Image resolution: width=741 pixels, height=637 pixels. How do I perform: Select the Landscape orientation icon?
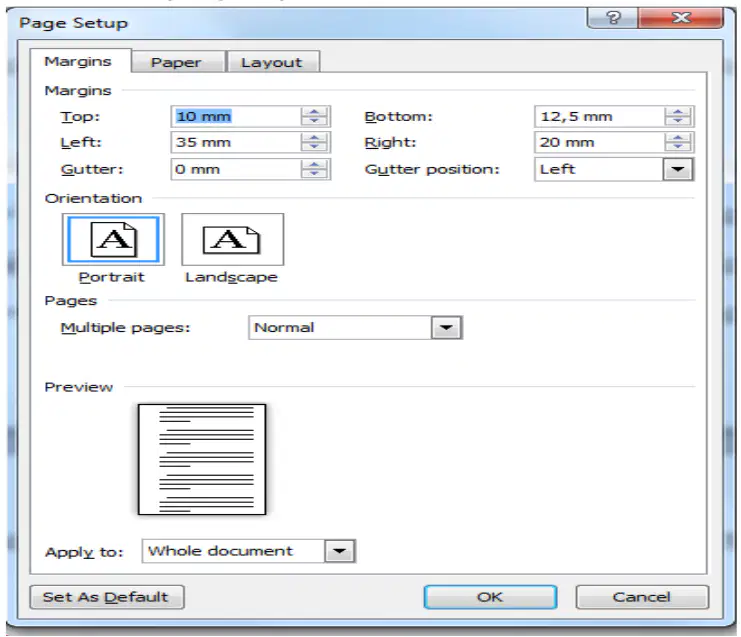(x=233, y=239)
